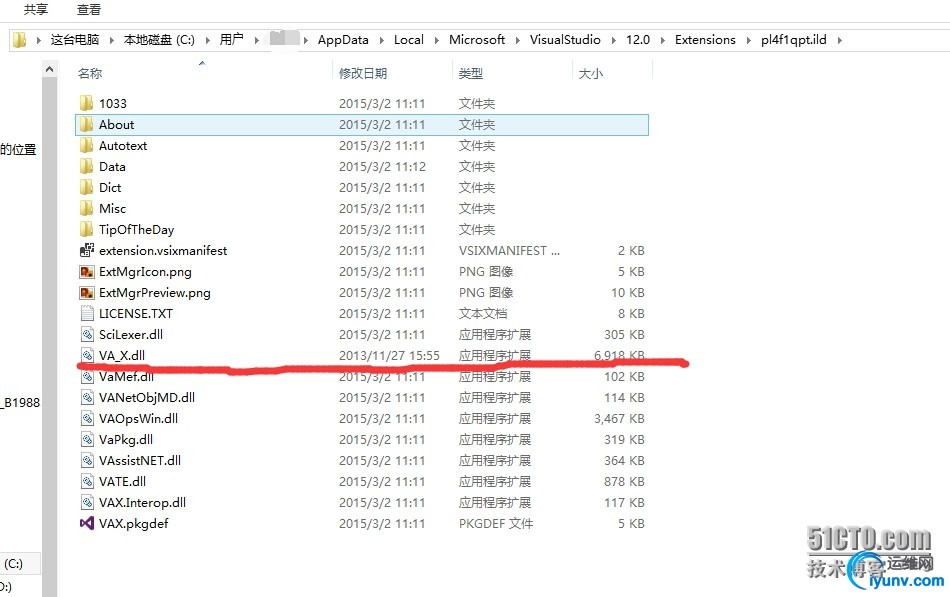This screenshot has width=950, height=597.
Task: Select the VaMef.dll file name
Action: pos(126,376)
